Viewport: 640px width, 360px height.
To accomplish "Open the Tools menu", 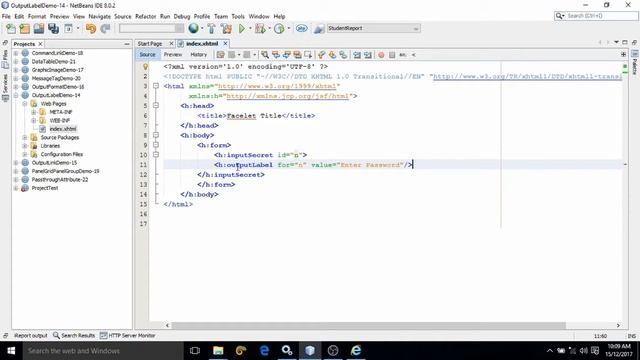I will click(x=238, y=16).
